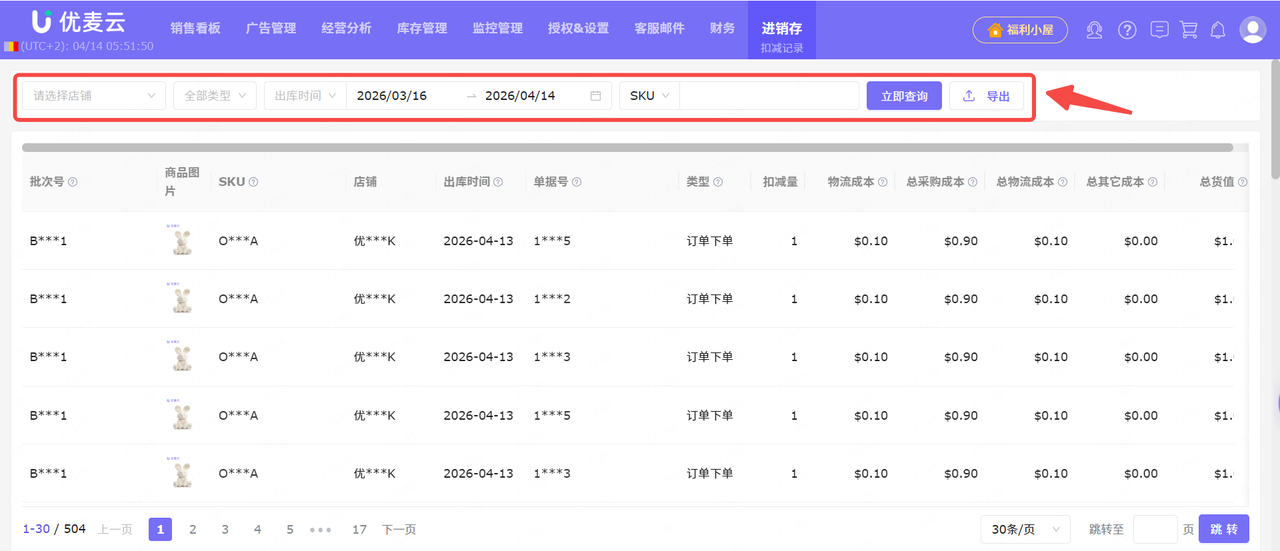Screen dimensions: 1280x551
Task: Click the 跳转 jump button
Action: (1224, 529)
